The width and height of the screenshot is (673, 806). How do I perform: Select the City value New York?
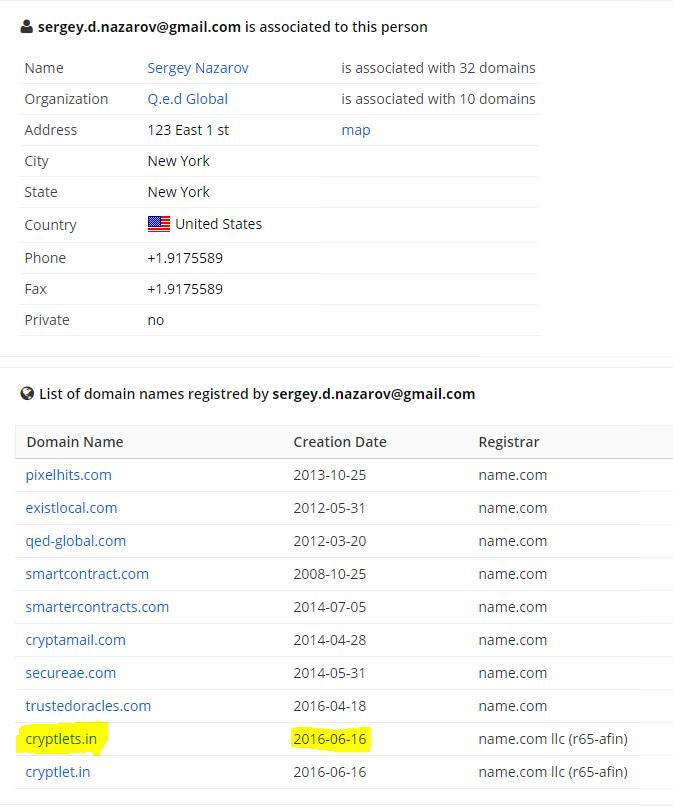(178, 161)
